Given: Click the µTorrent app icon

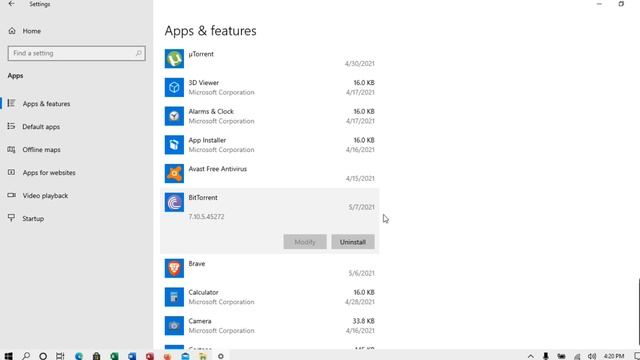Looking at the screenshot, I should click(x=174, y=59).
